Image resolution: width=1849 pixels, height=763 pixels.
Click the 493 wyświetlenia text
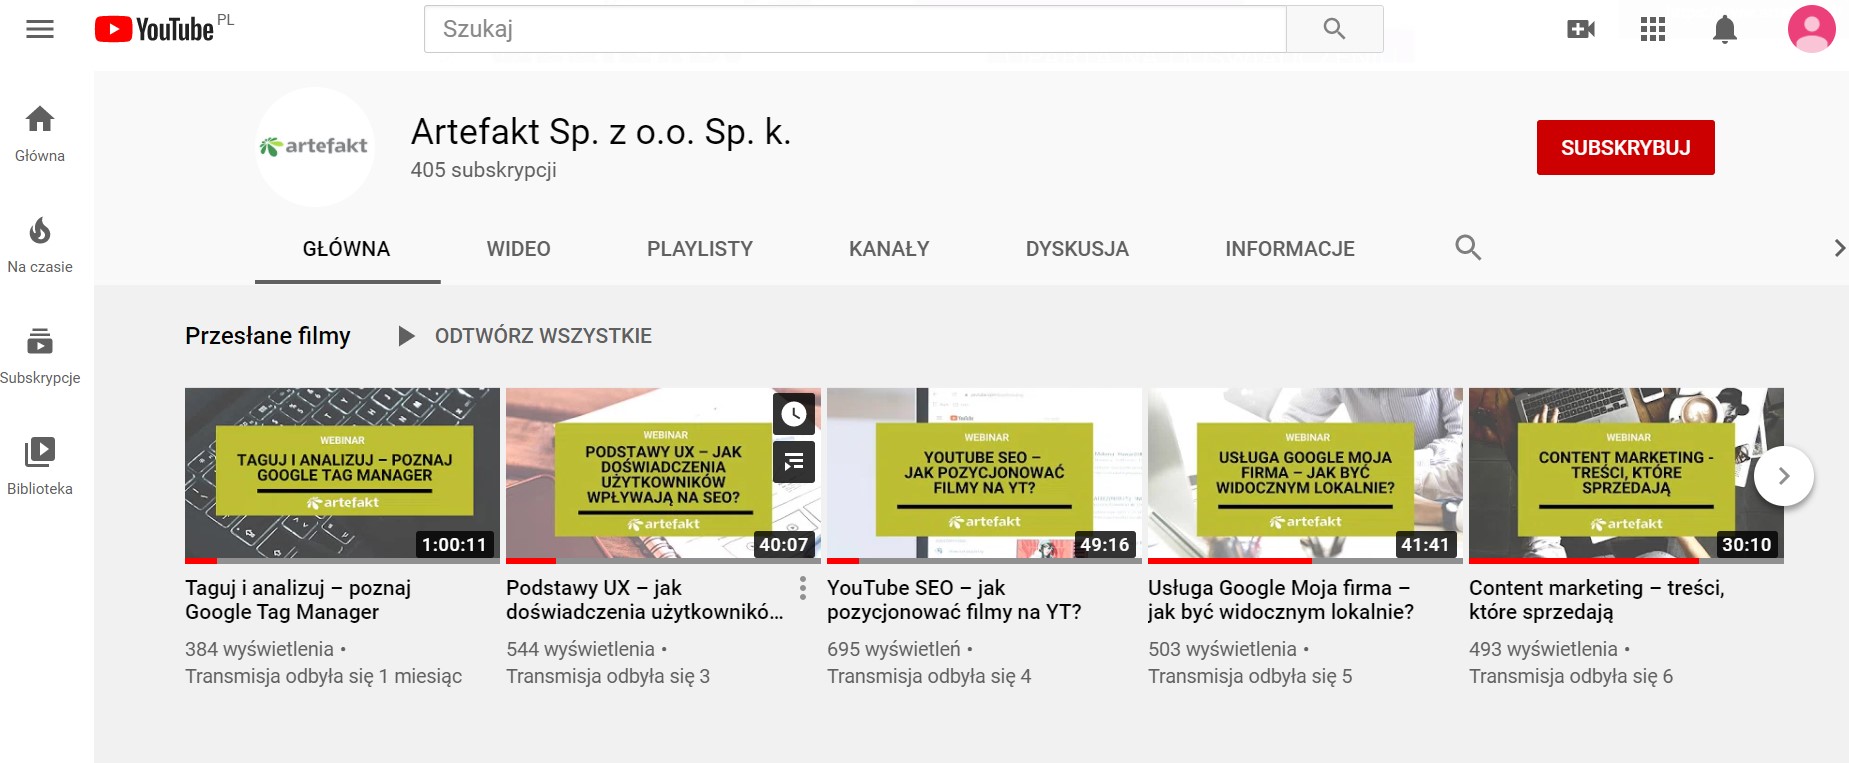pos(1543,650)
